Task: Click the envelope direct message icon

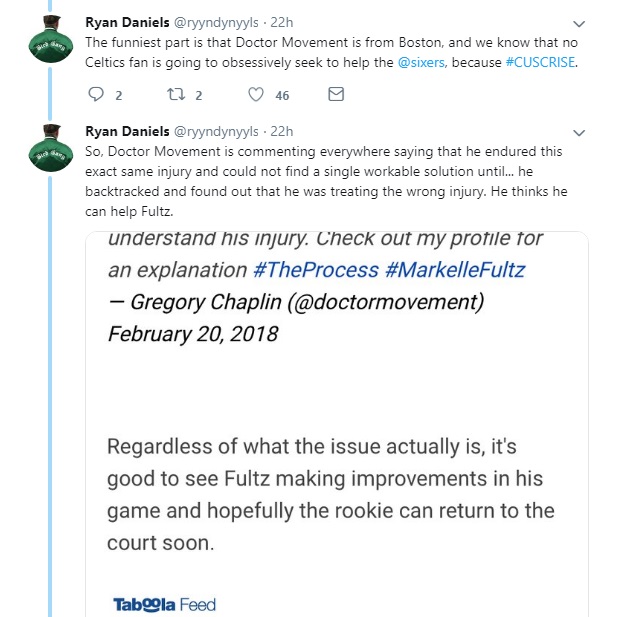Action: [336, 95]
